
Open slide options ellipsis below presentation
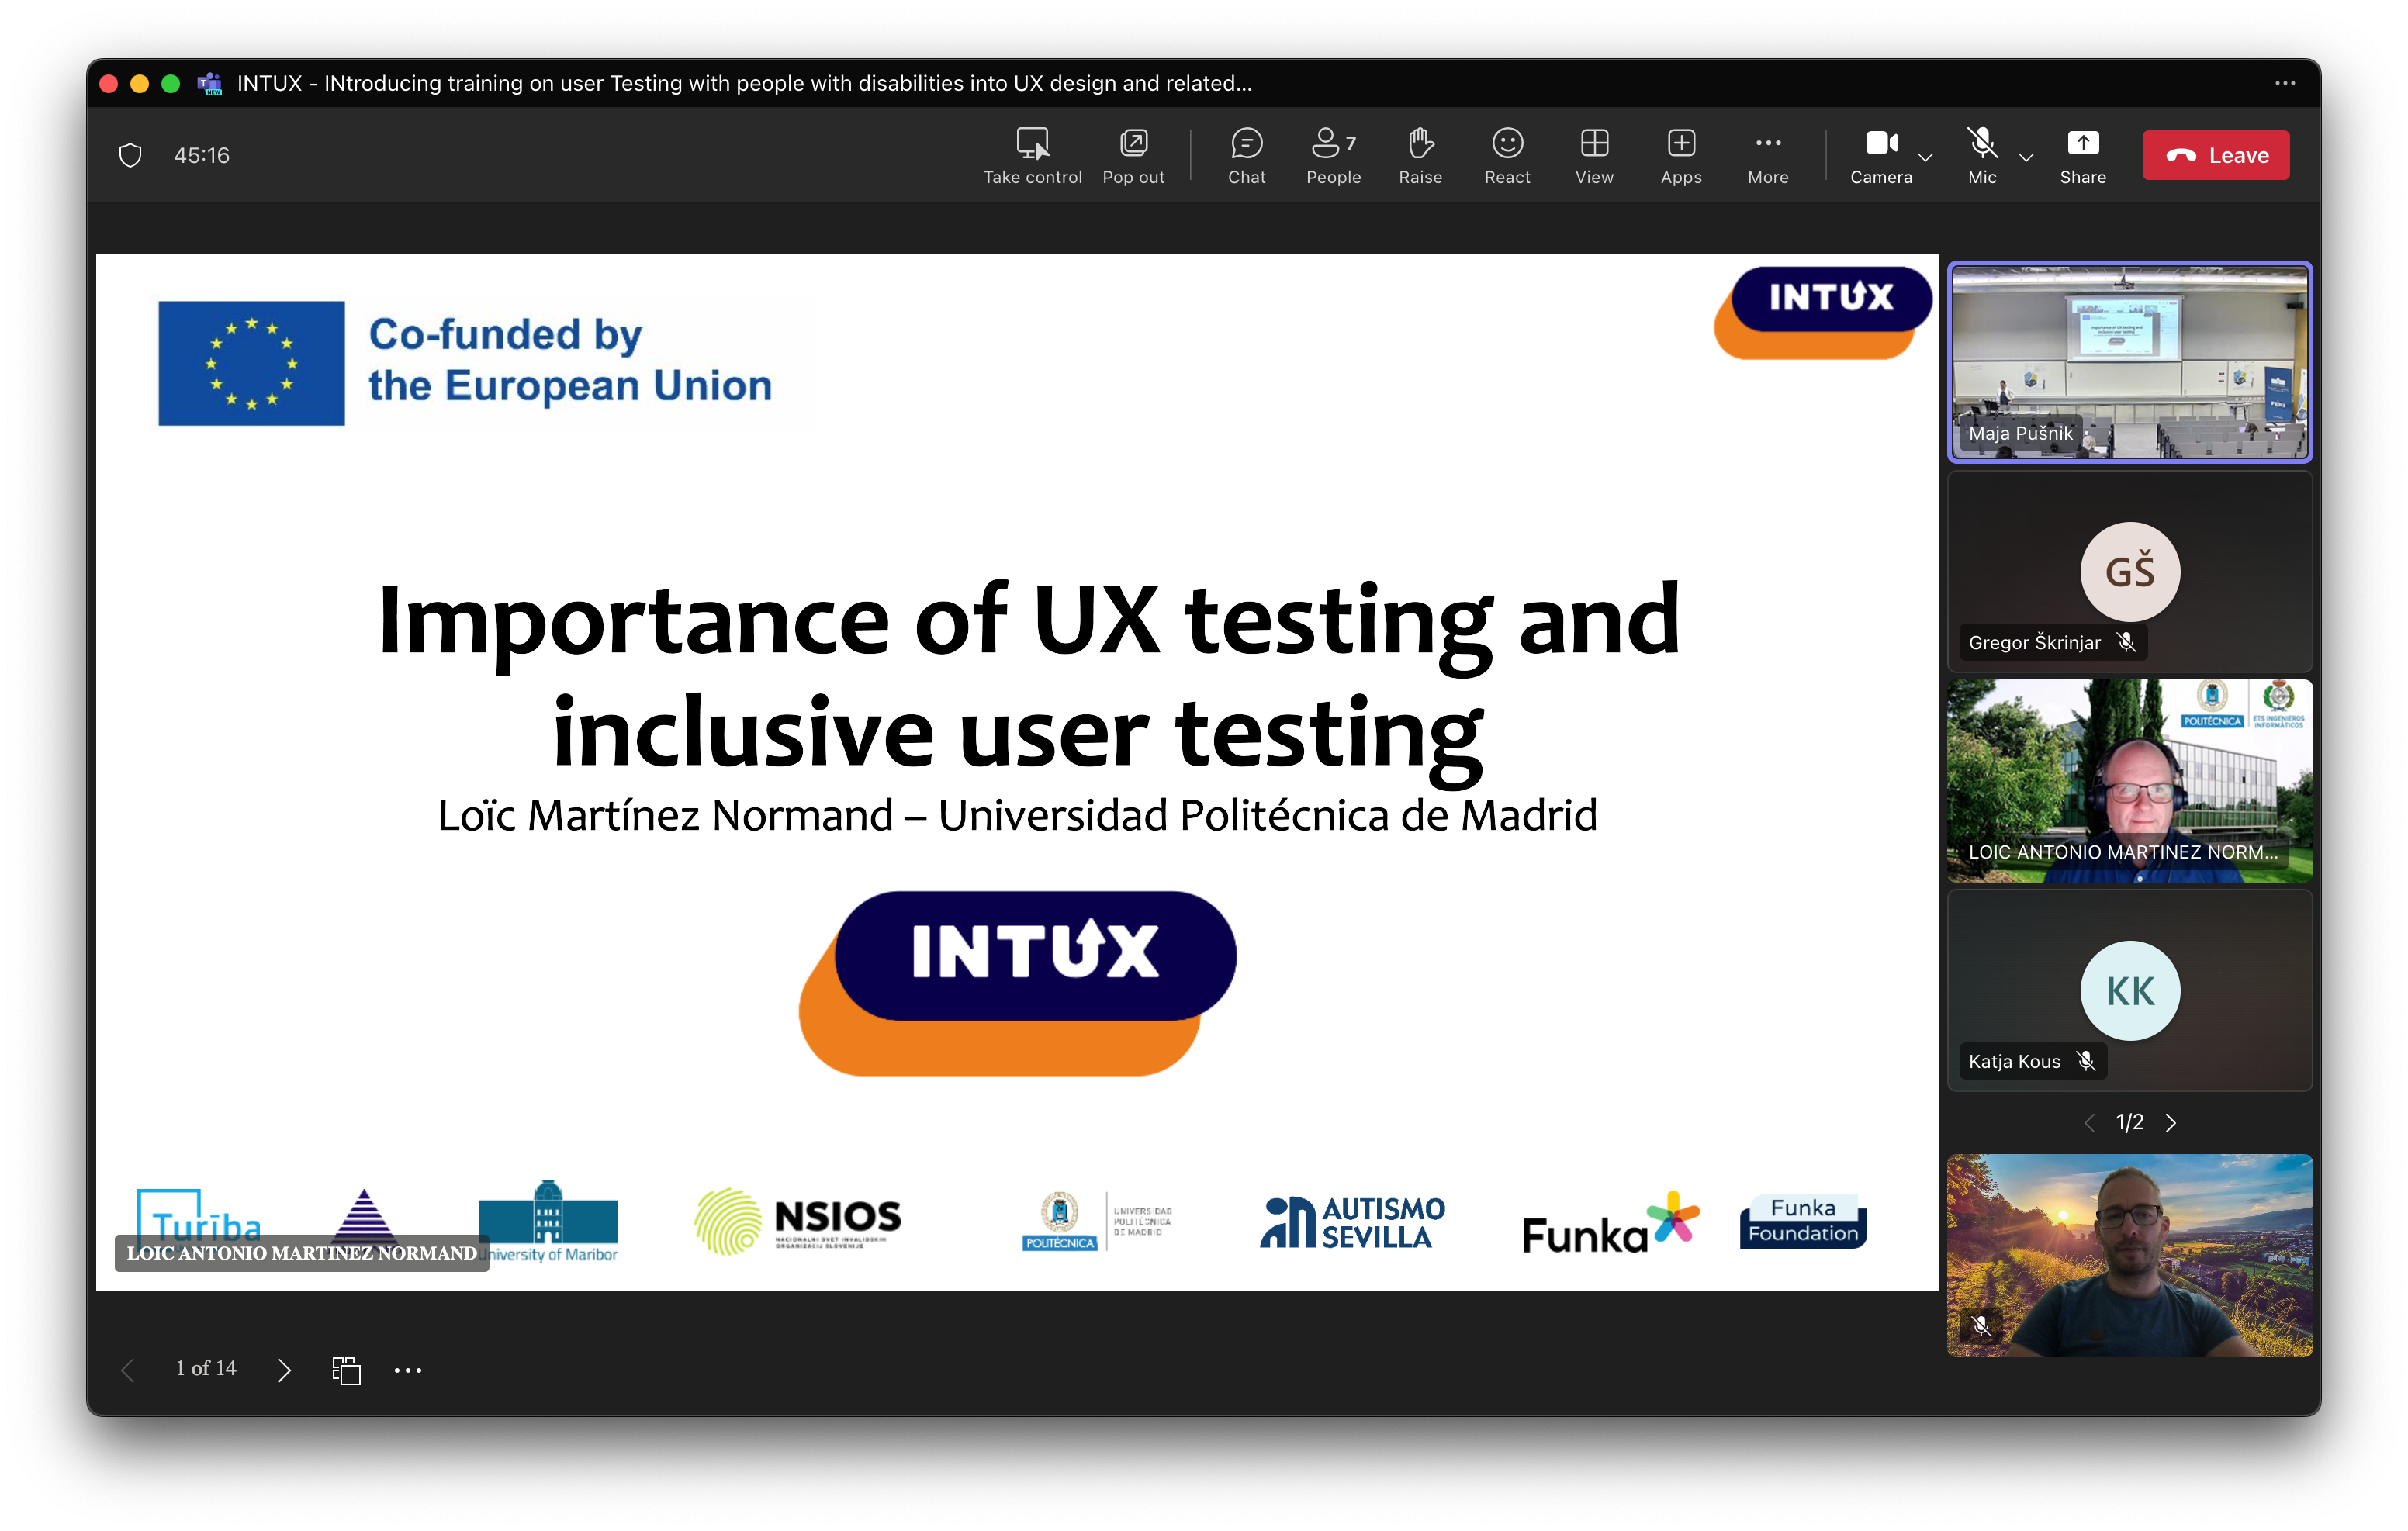[x=408, y=1369]
